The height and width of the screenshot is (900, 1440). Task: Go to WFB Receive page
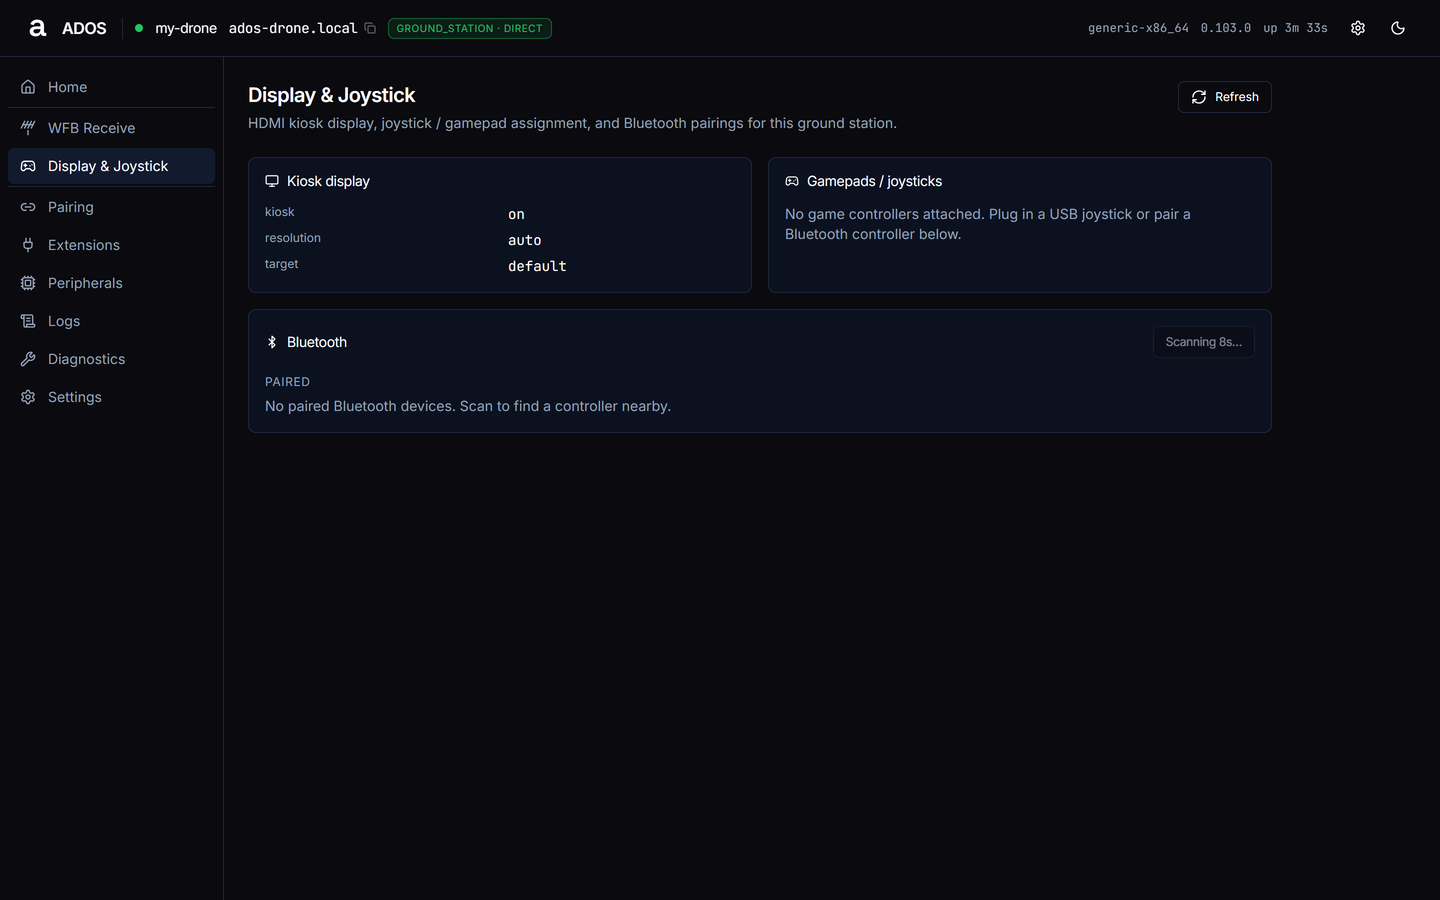[111, 128]
